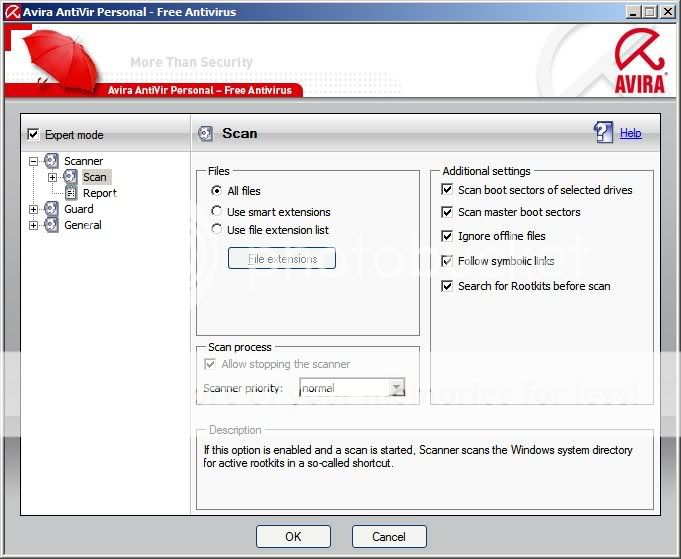
Task: Select Scanner in the settings tree
Action: click(x=83, y=161)
